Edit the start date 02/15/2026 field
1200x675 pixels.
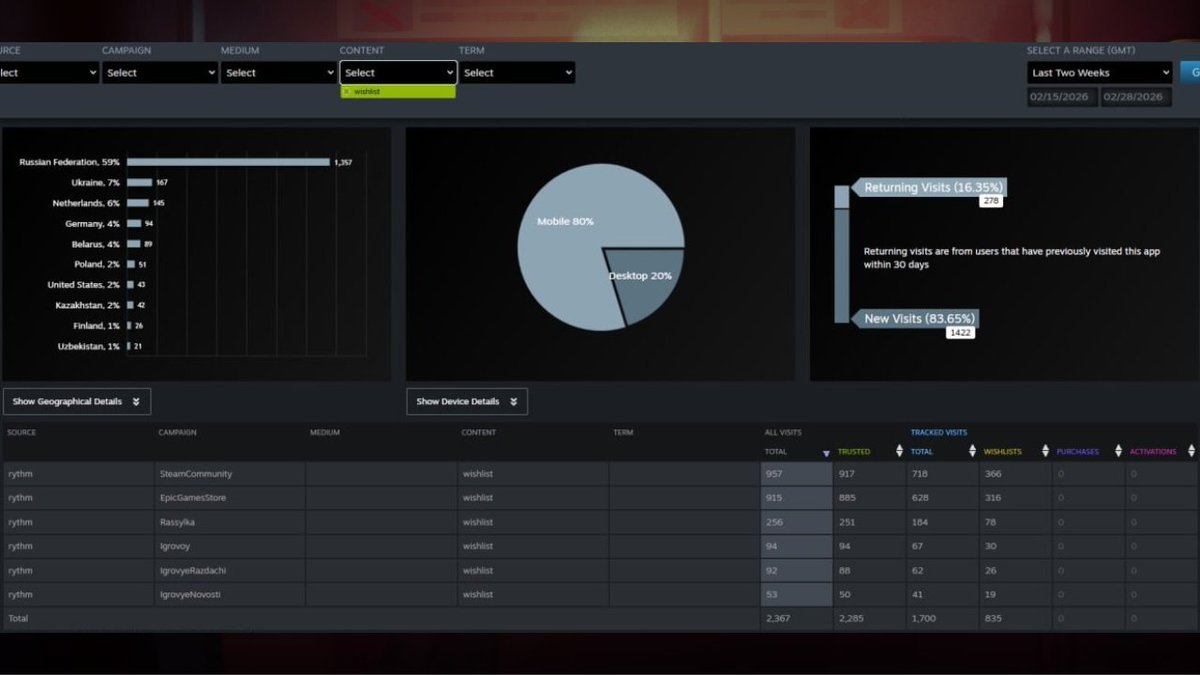click(1062, 97)
